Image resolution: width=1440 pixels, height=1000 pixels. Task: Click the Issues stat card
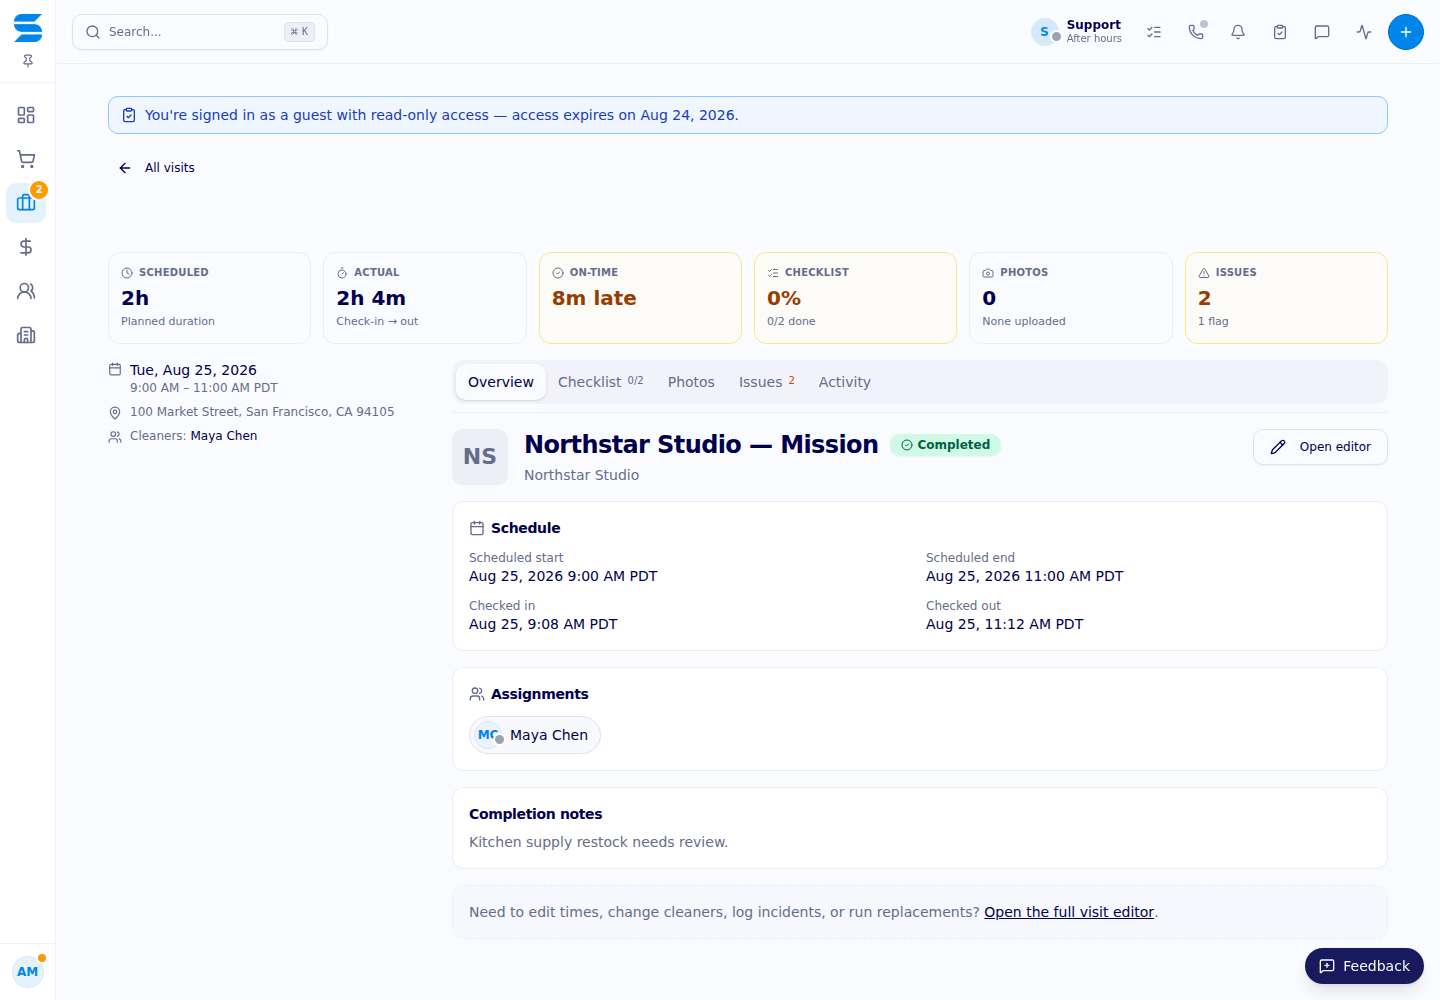point(1286,298)
